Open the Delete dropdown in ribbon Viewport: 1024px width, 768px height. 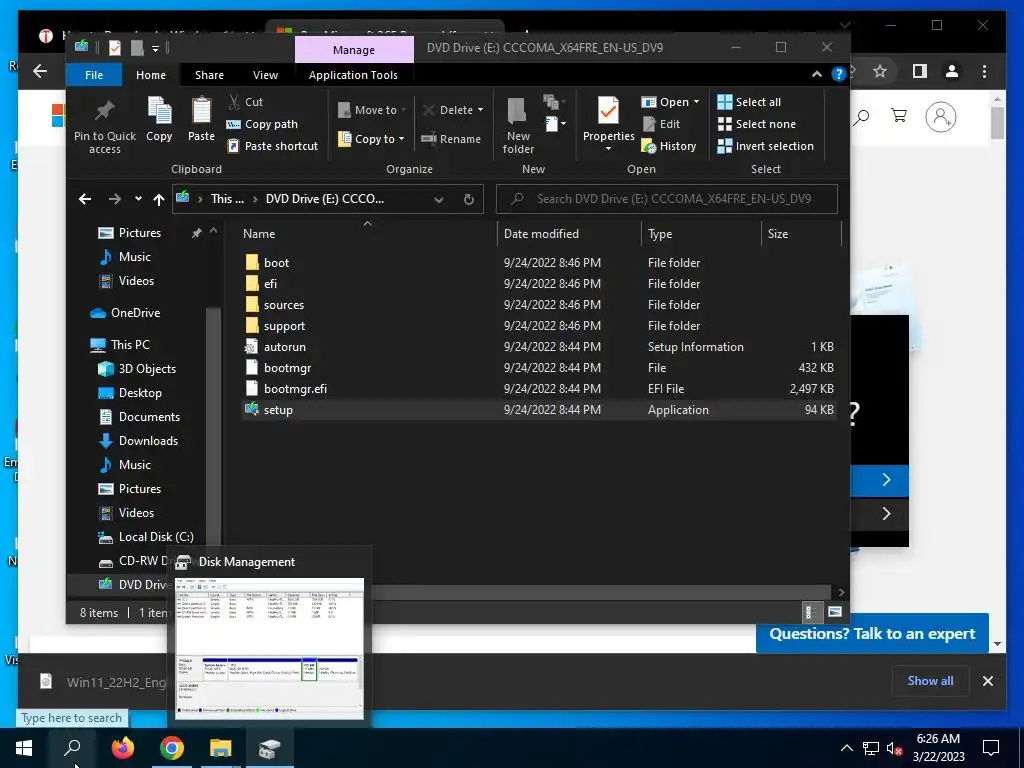click(x=453, y=110)
